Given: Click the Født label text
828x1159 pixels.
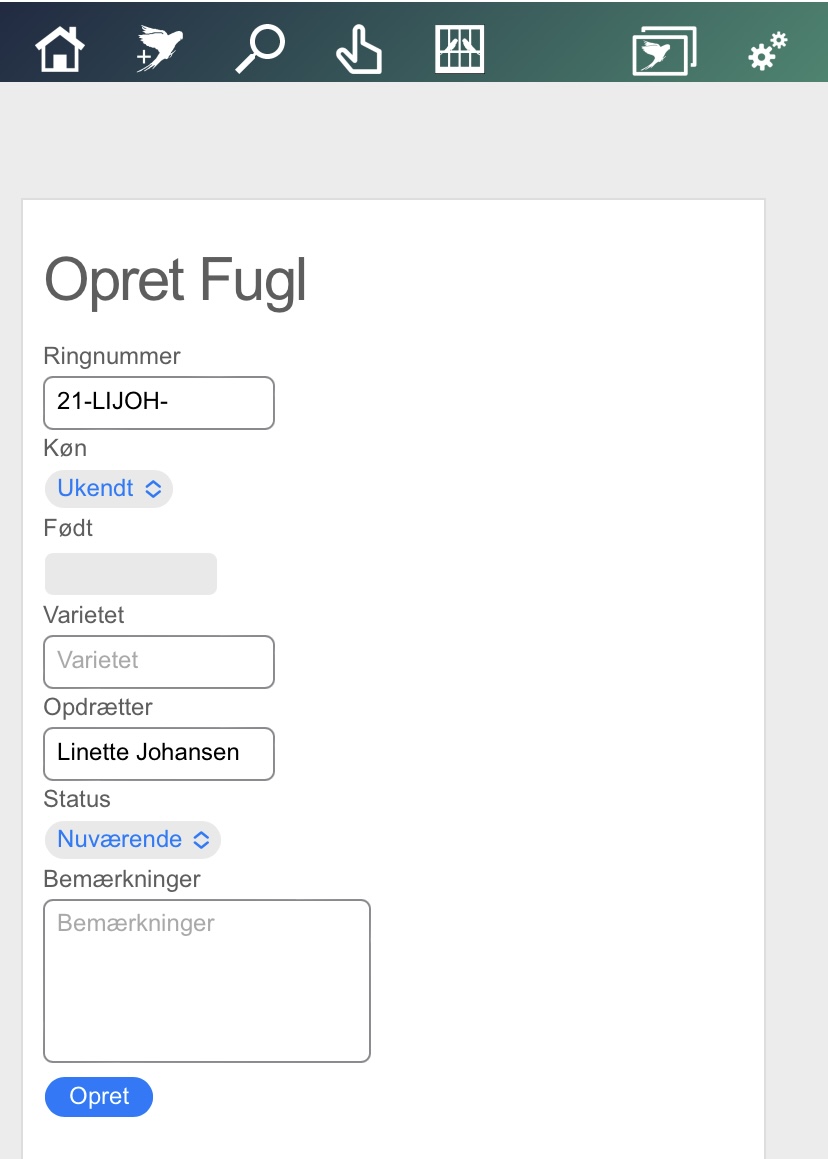Looking at the screenshot, I should pyautogui.click(x=68, y=528).
